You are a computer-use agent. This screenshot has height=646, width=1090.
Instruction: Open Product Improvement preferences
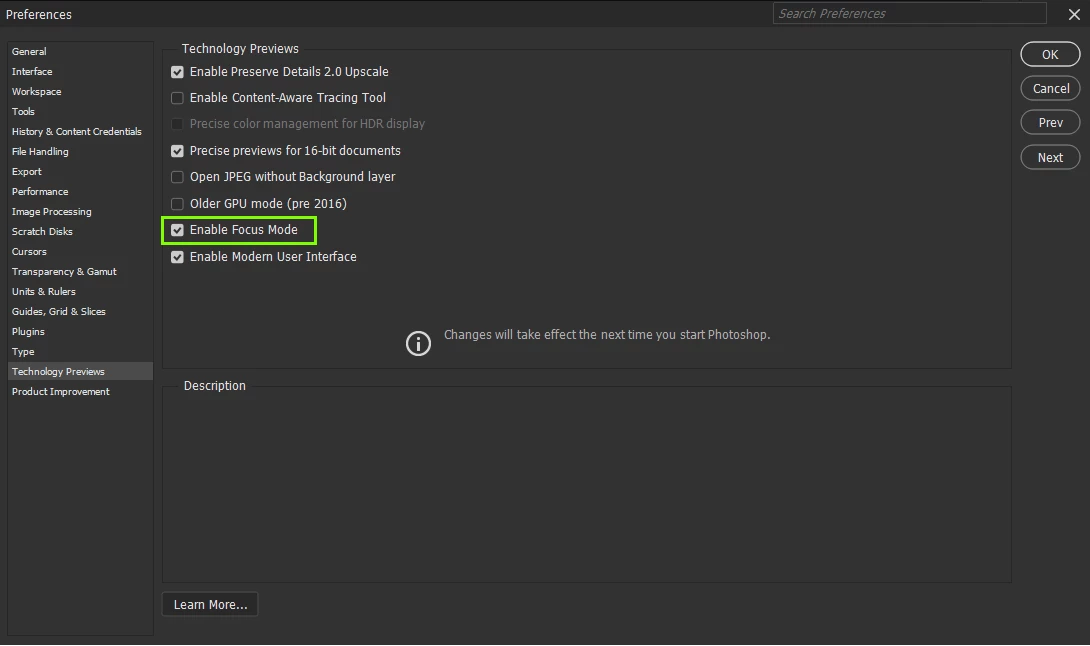click(x=60, y=391)
